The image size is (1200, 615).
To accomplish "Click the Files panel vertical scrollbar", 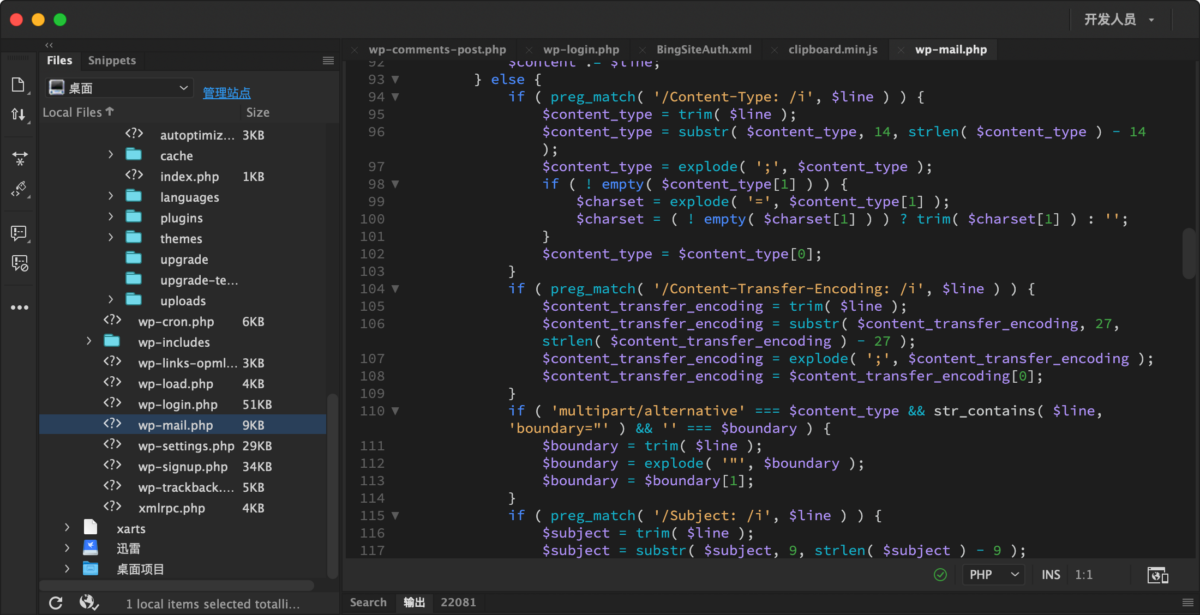I will click(x=332, y=484).
